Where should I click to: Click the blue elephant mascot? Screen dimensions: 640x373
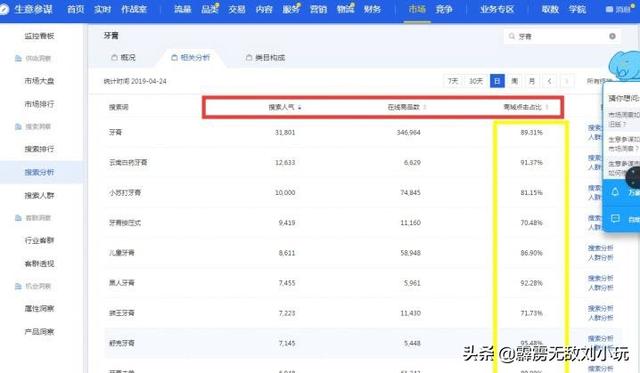pyautogui.click(x=624, y=65)
